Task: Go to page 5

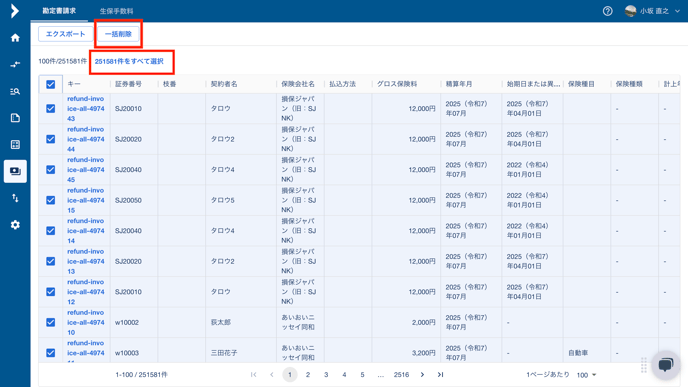Action: point(362,374)
